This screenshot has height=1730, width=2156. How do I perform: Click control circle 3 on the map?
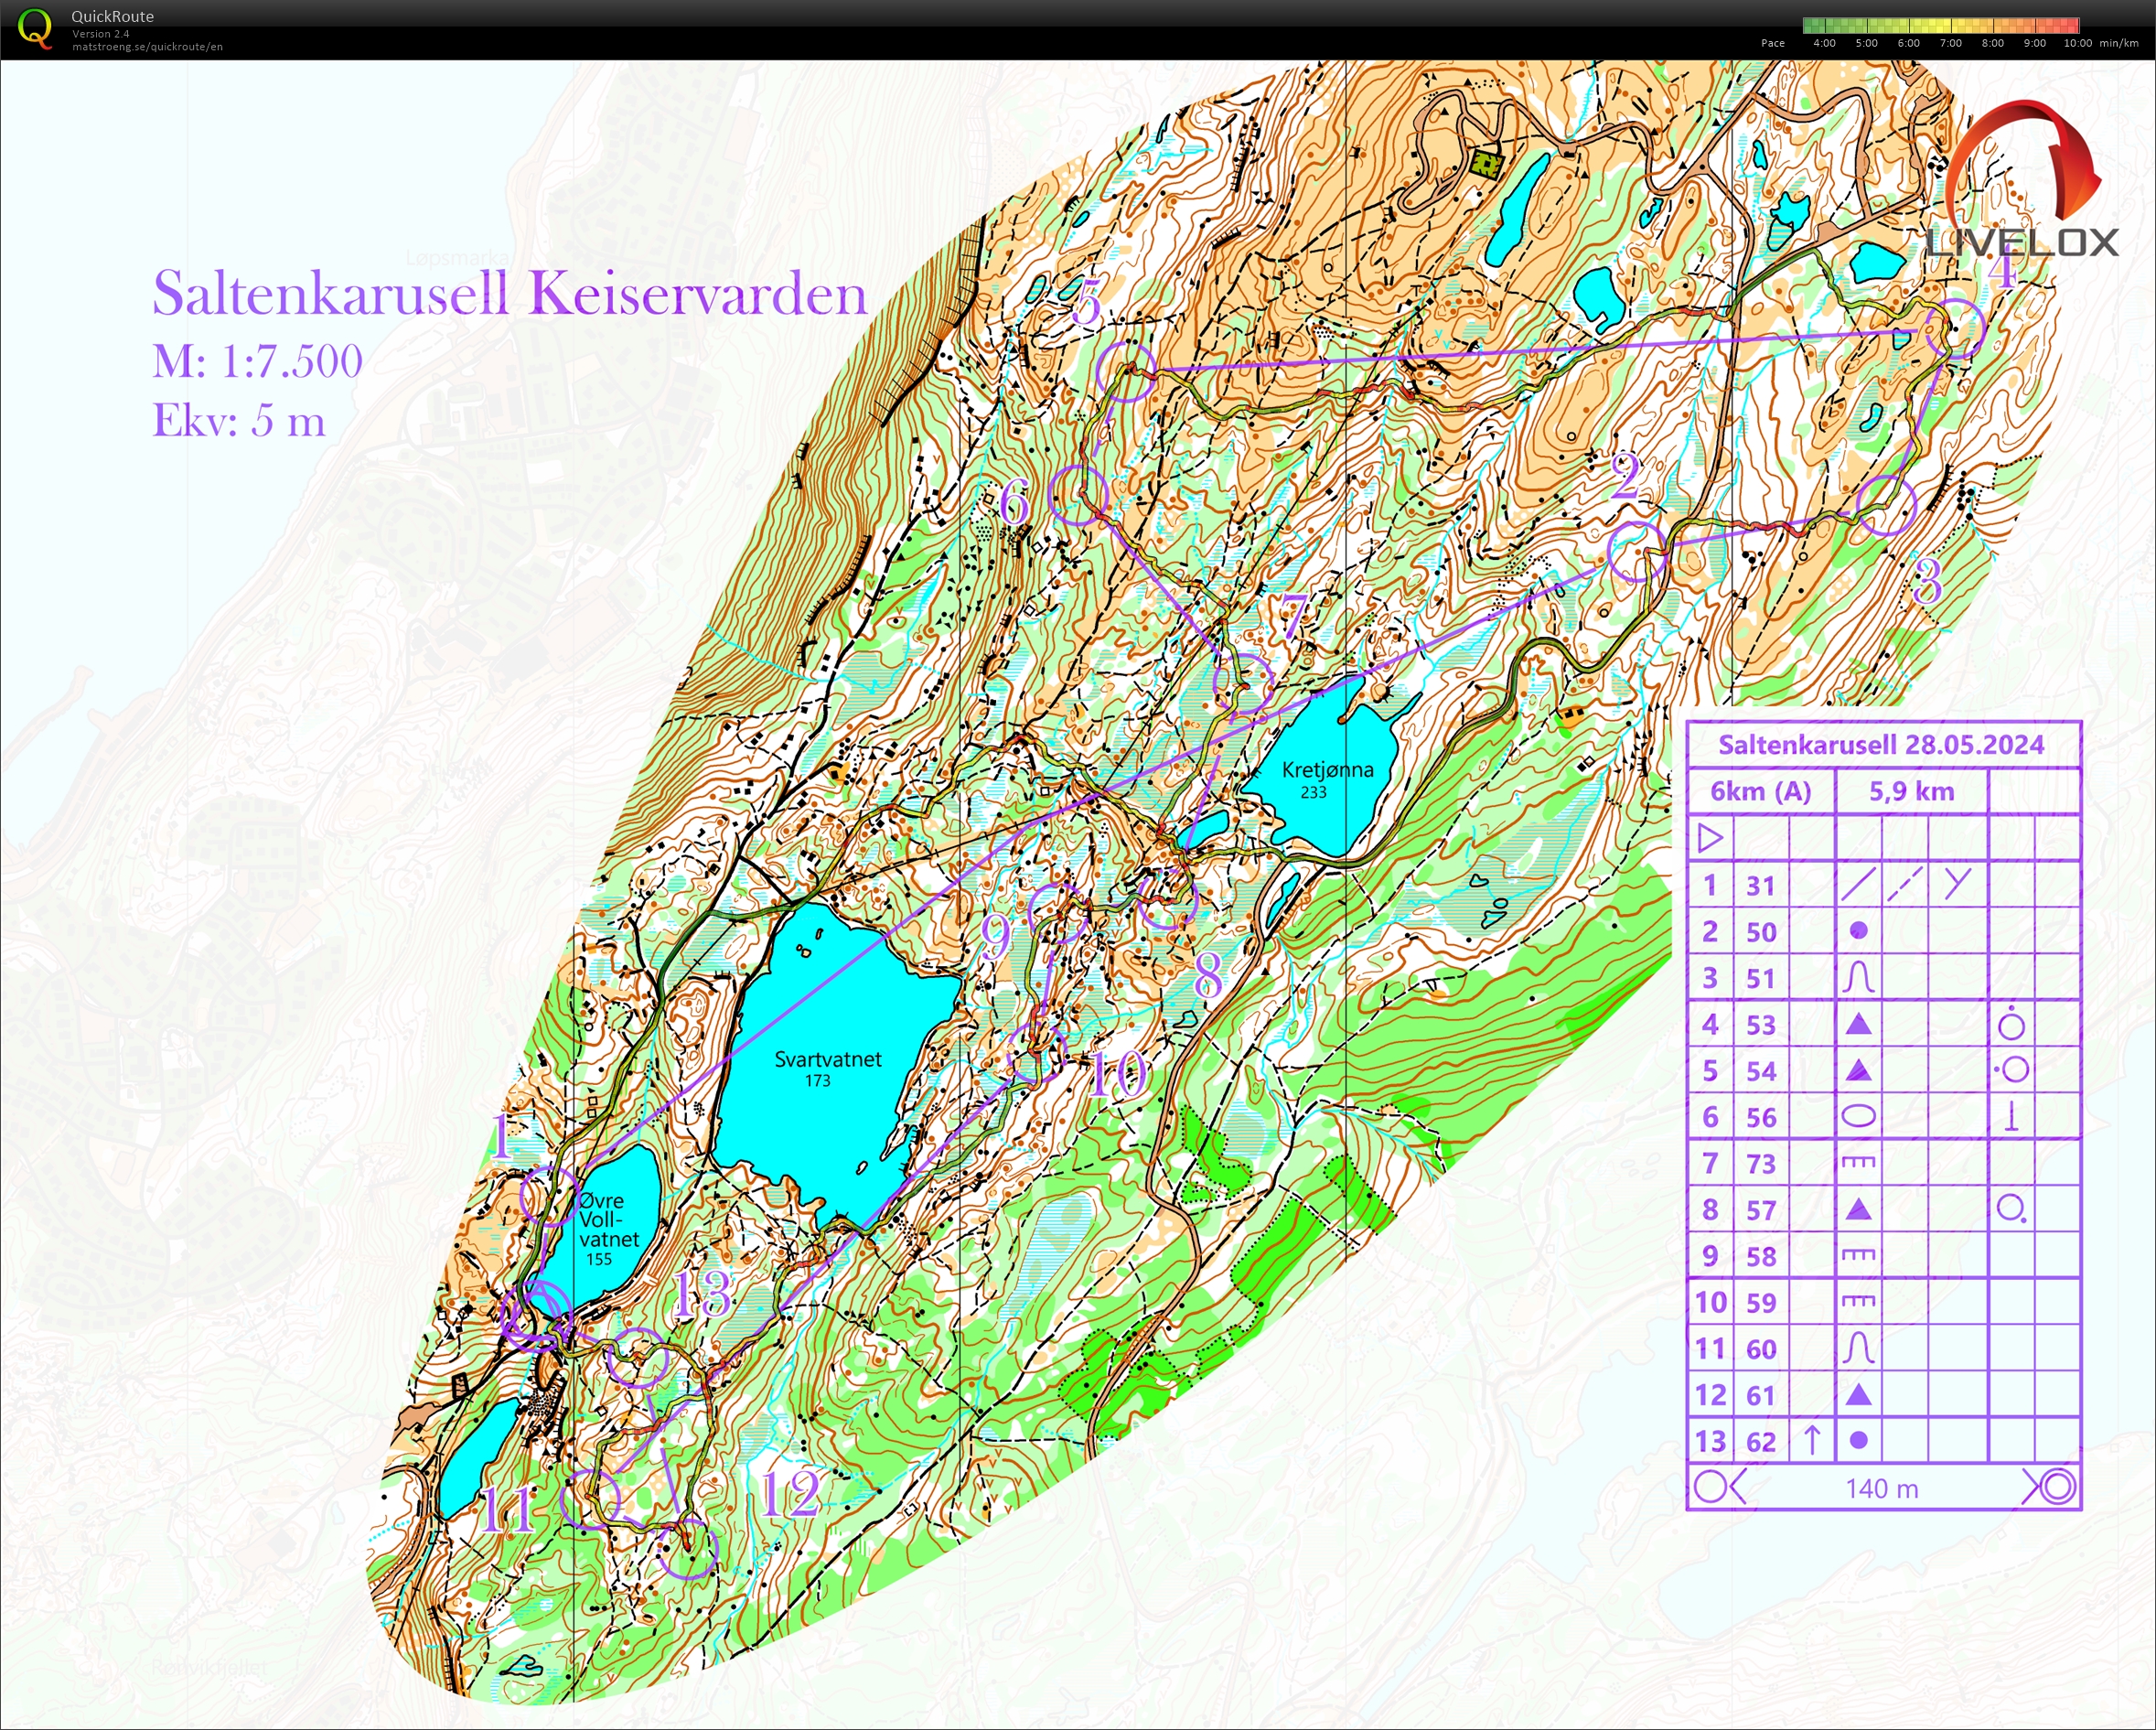pos(1886,505)
